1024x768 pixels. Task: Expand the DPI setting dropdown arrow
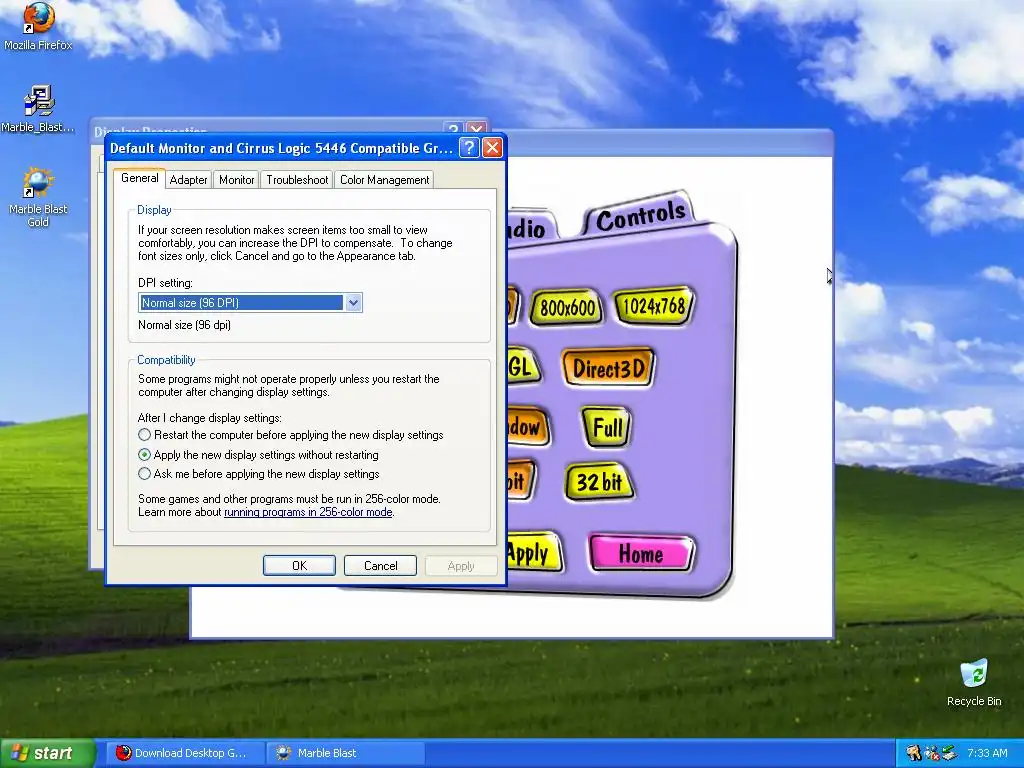(353, 302)
